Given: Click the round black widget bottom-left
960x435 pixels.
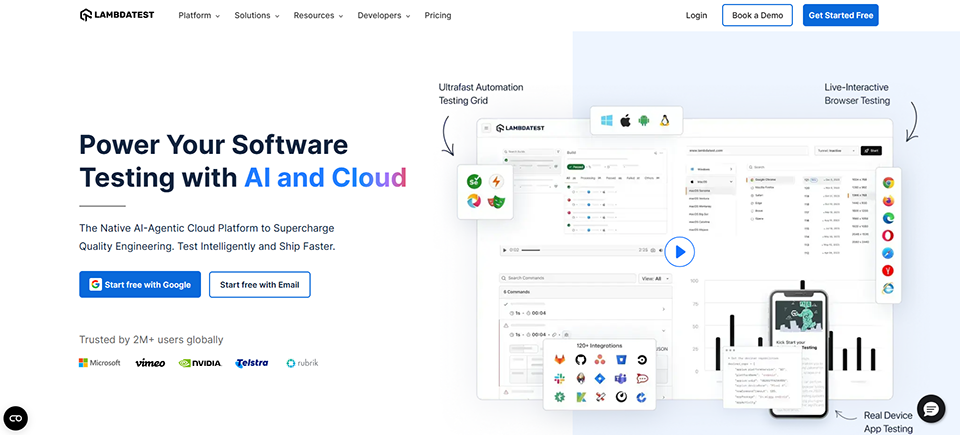Looking at the screenshot, I should click(x=16, y=418).
